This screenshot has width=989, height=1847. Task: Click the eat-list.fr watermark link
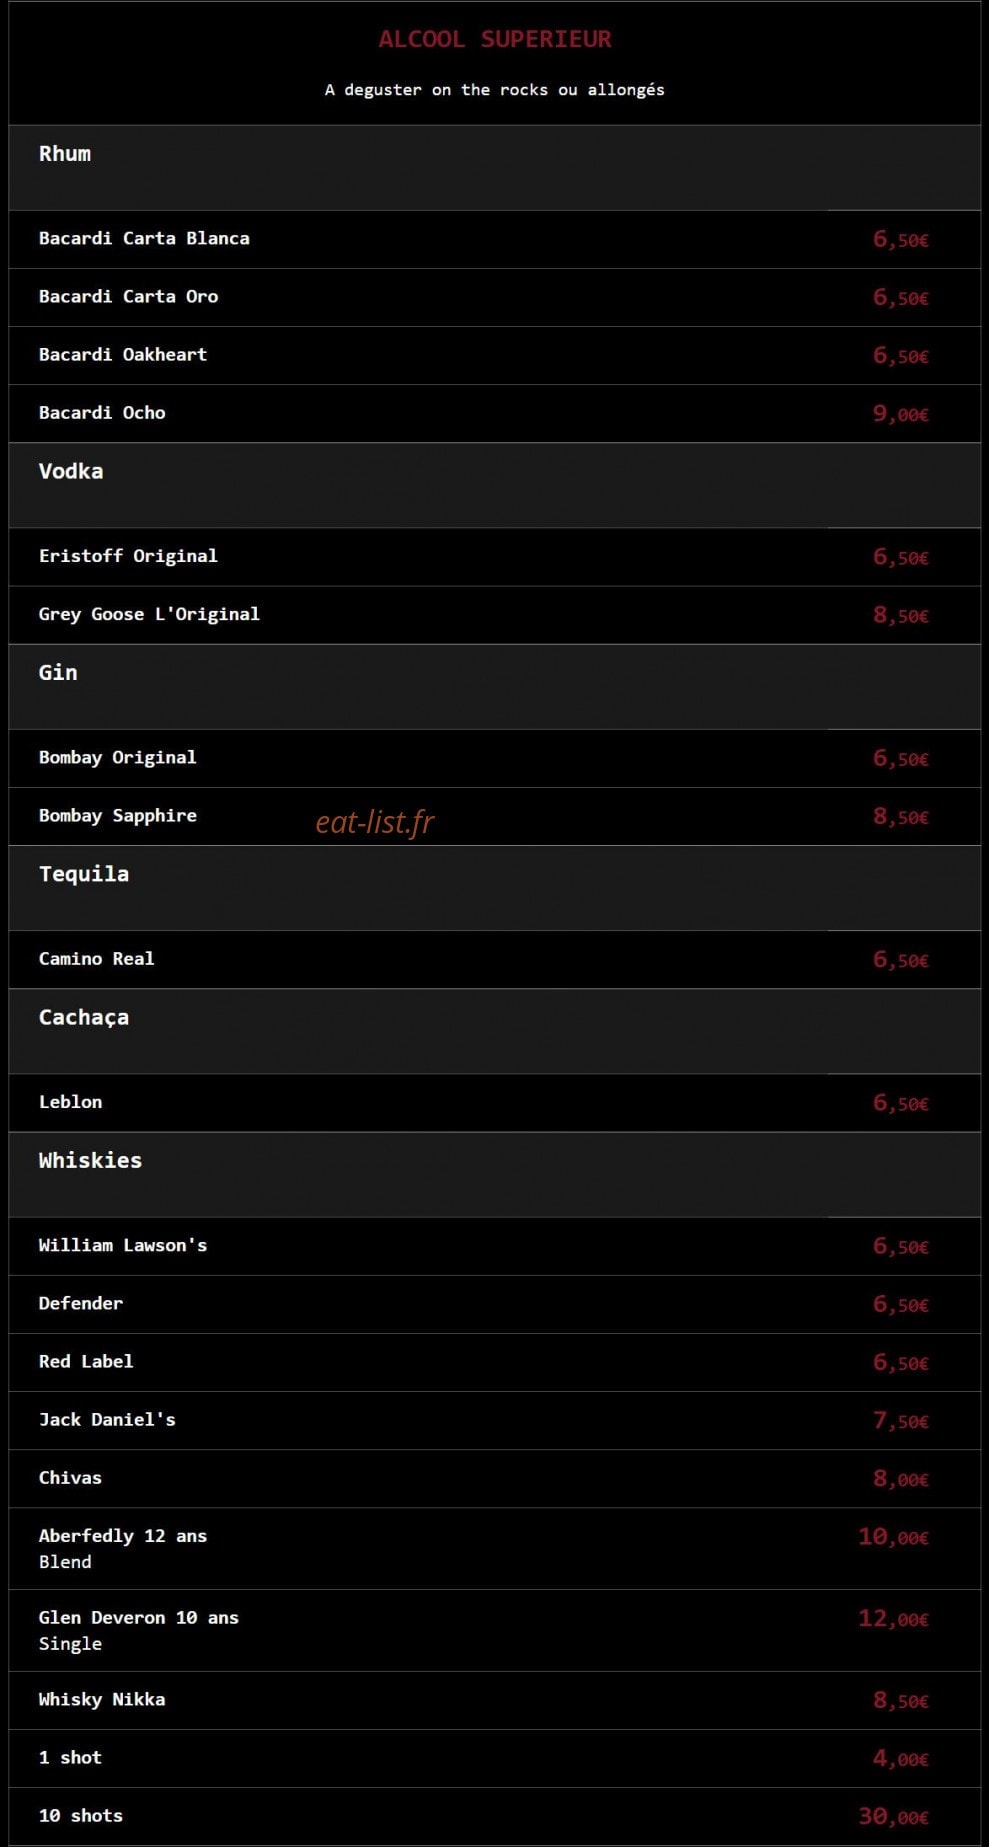point(375,822)
